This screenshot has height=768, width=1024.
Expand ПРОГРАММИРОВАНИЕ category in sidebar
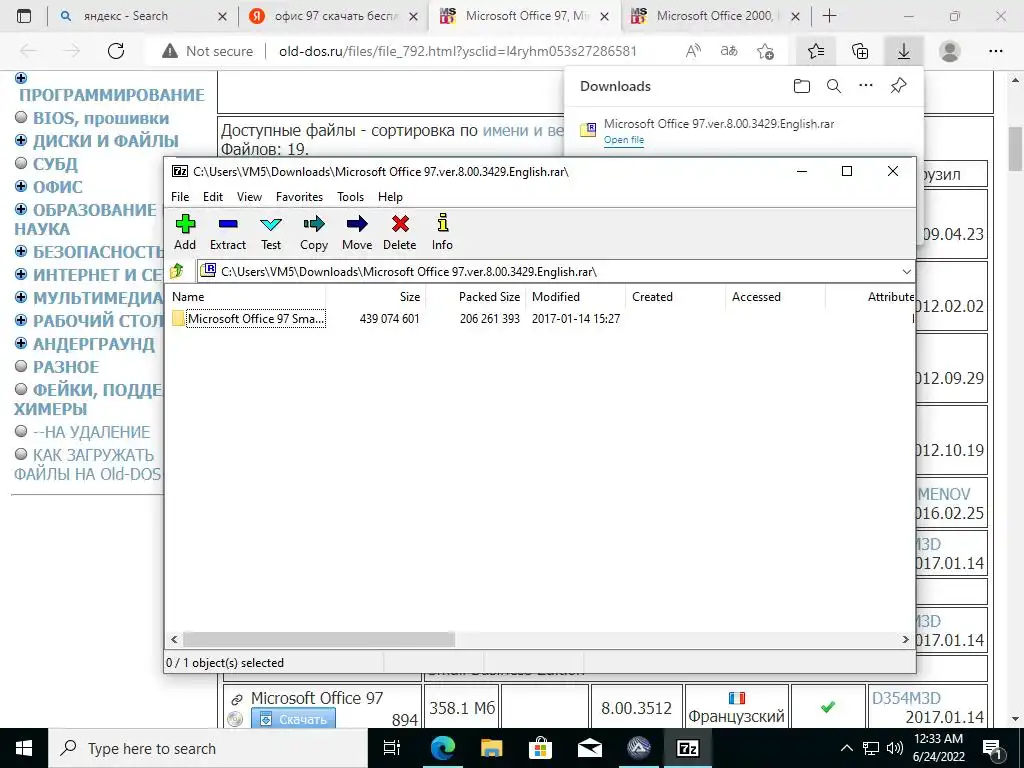tap(21, 78)
